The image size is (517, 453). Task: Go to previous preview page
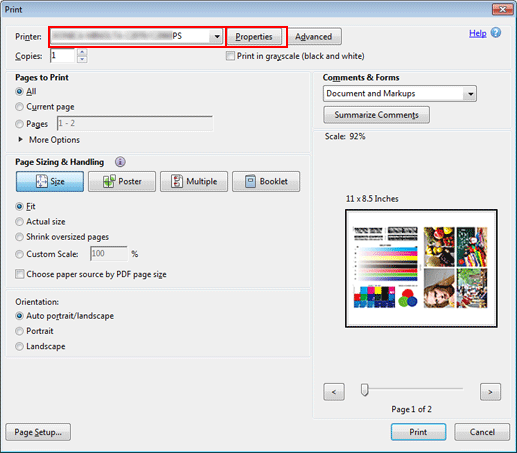[x=334, y=392]
